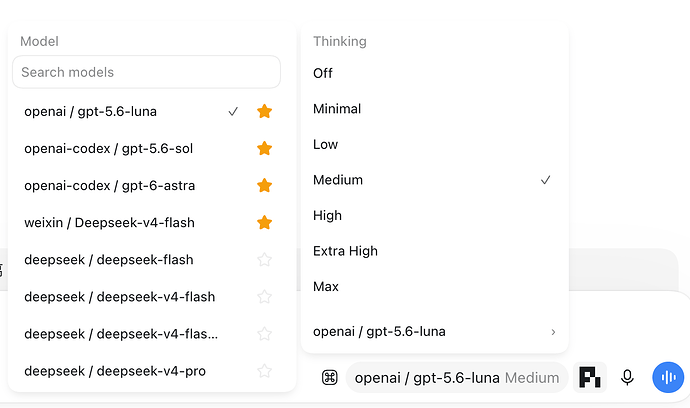Star the deepseek / deepseek-v4-pro model

pyautogui.click(x=264, y=371)
